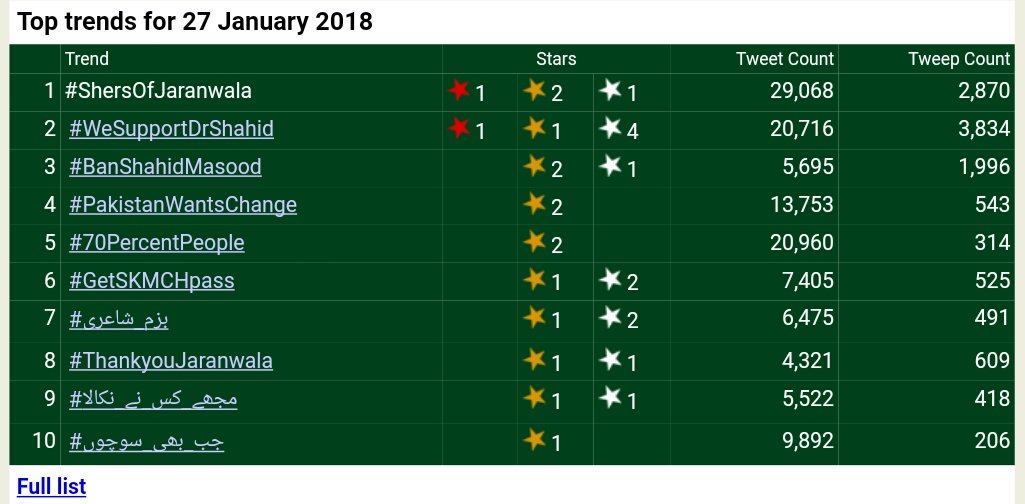Open the #WeSupportDrShahid trend link
Image resolution: width=1025 pixels, height=504 pixels.
(171, 129)
